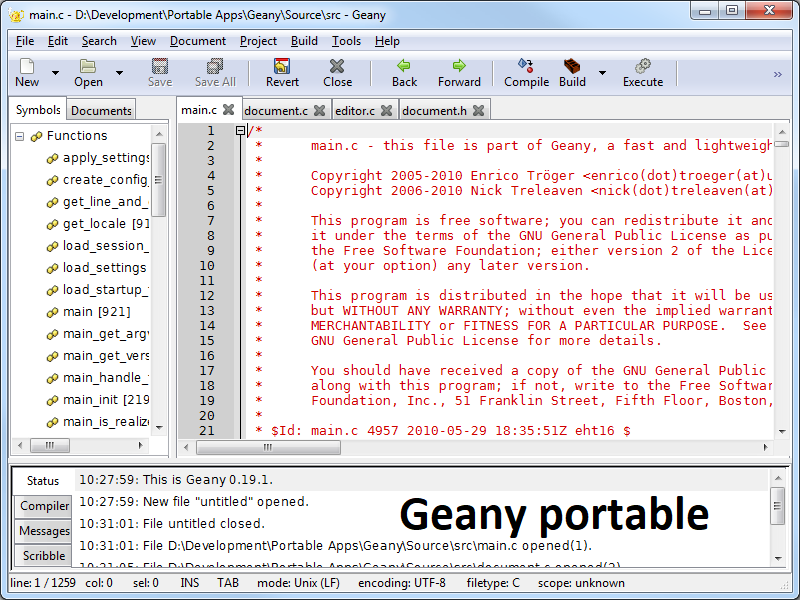
Task: Click the symbols panel vertical scrollbar thumb
Action: (159, 180)
